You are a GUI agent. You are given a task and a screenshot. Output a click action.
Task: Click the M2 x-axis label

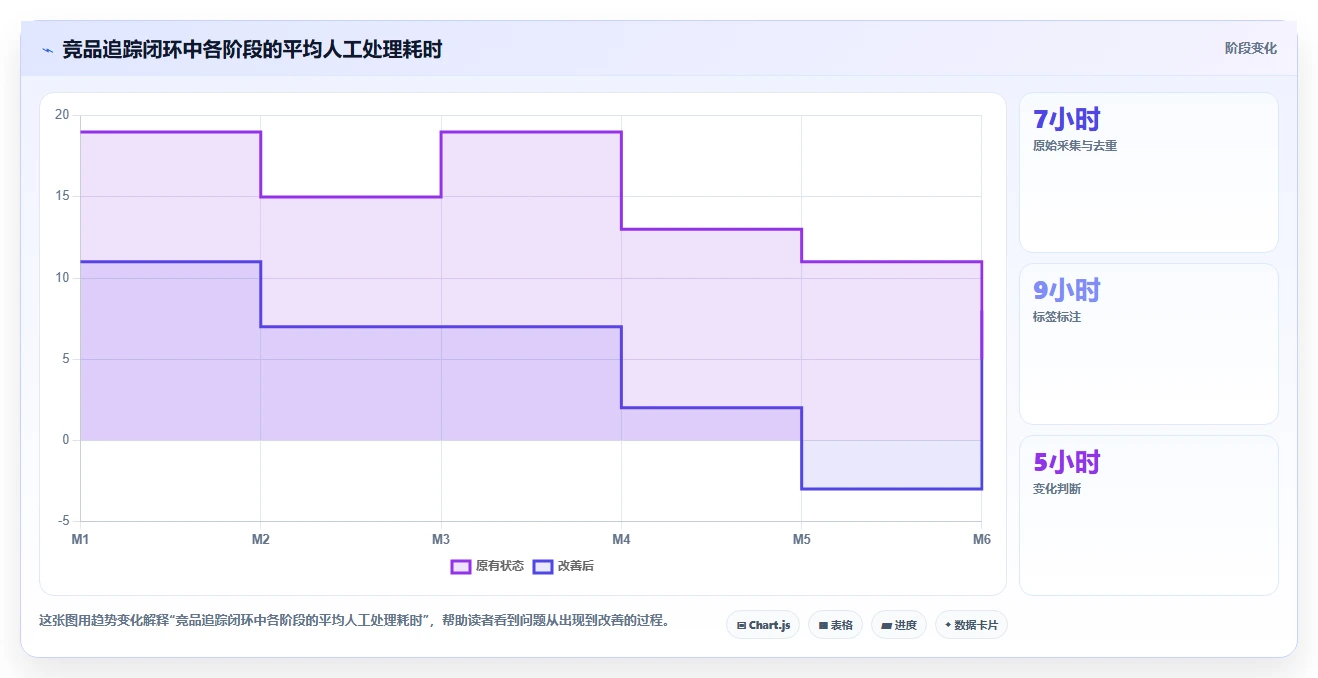[x=261, y=540]
